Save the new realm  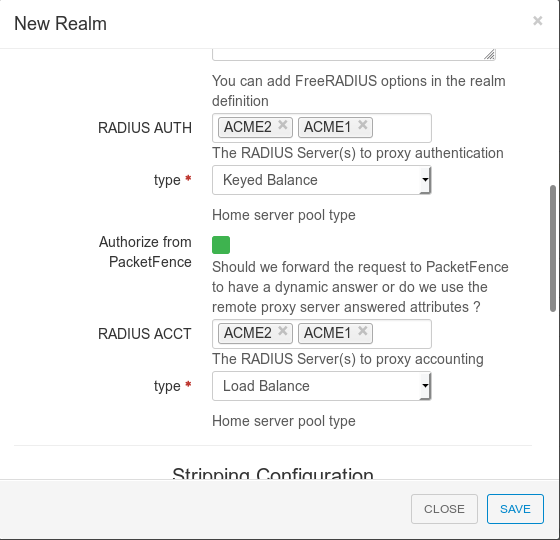[515, 509]
